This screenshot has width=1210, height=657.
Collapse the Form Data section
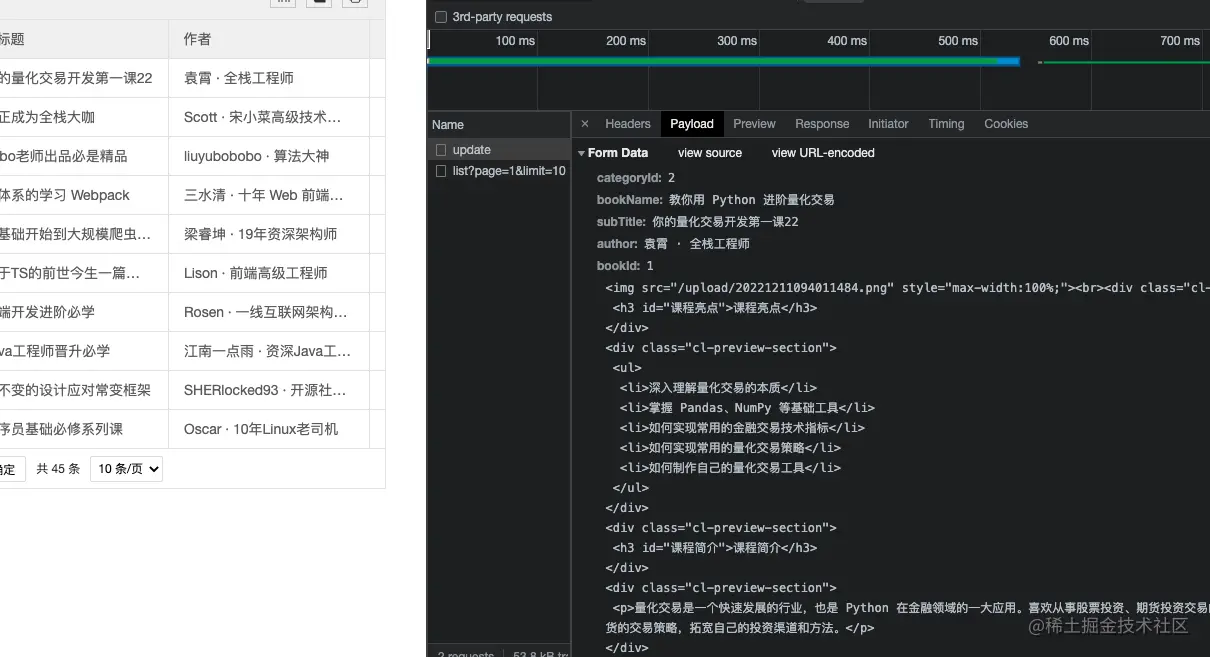[582, 153]
